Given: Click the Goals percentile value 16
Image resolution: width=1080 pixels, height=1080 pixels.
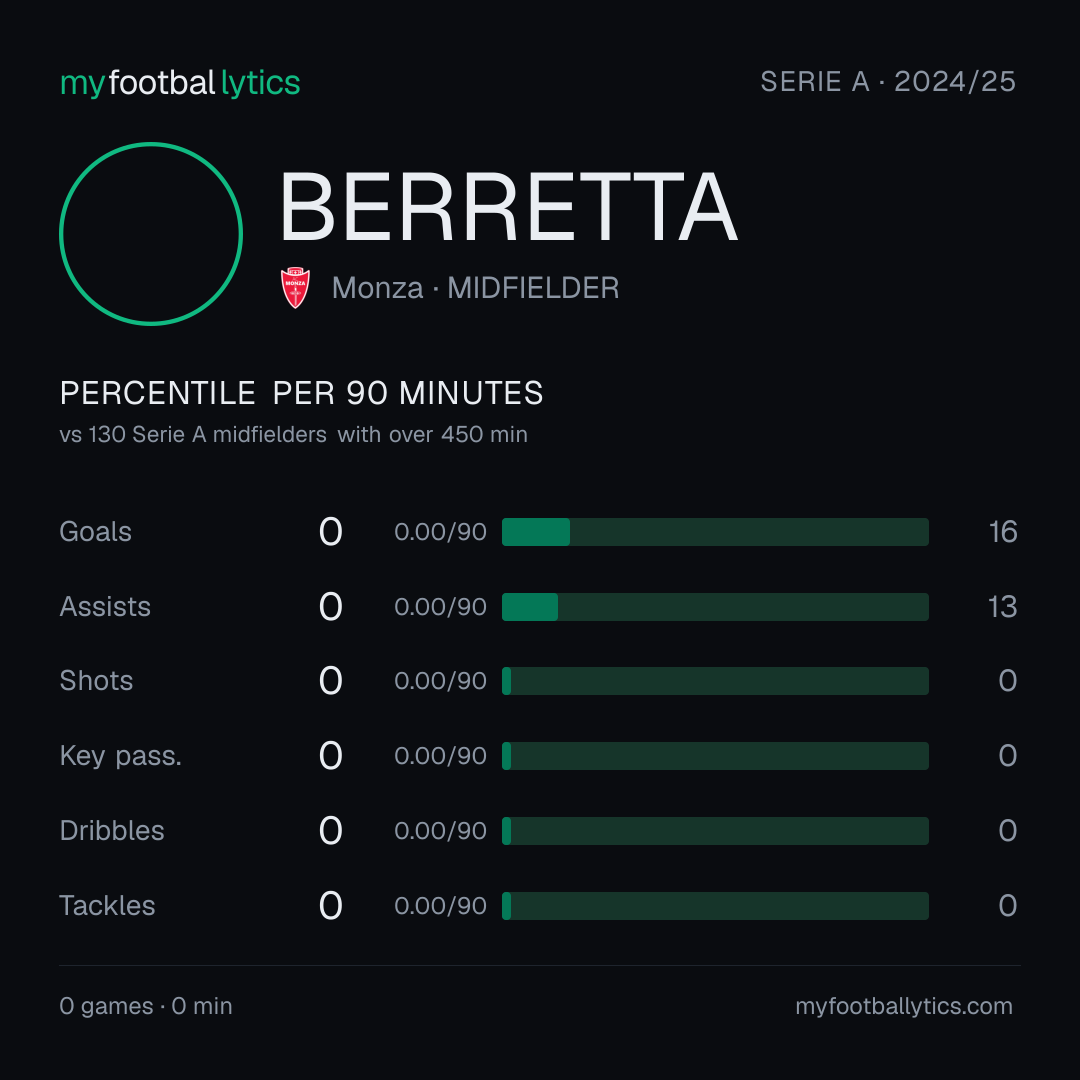Looking at the screenshot, I should (1003, 532).
